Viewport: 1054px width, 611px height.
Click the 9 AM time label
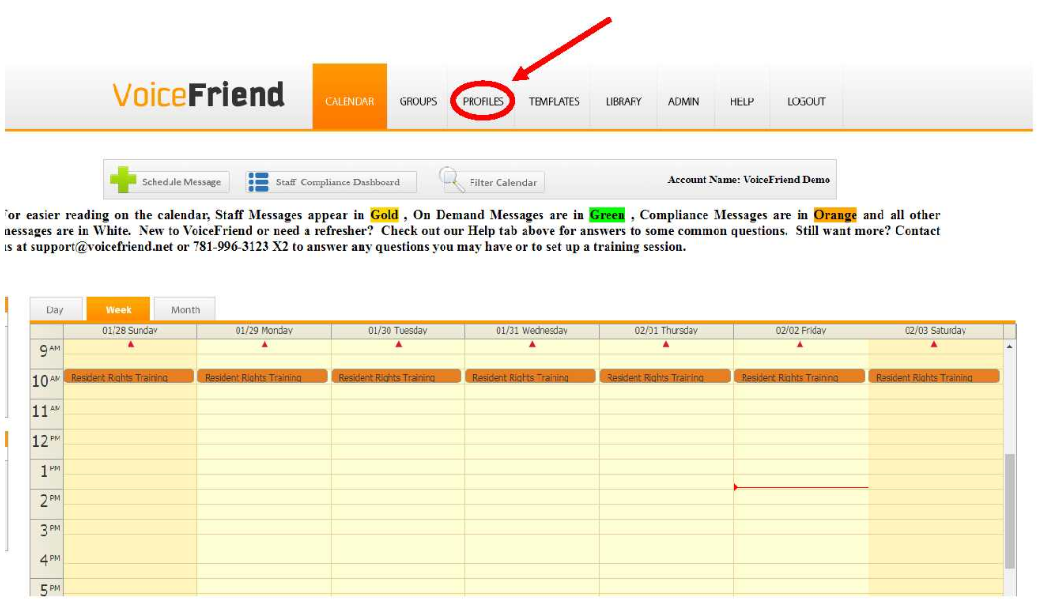pyautogui.click(x=49, y=351)
